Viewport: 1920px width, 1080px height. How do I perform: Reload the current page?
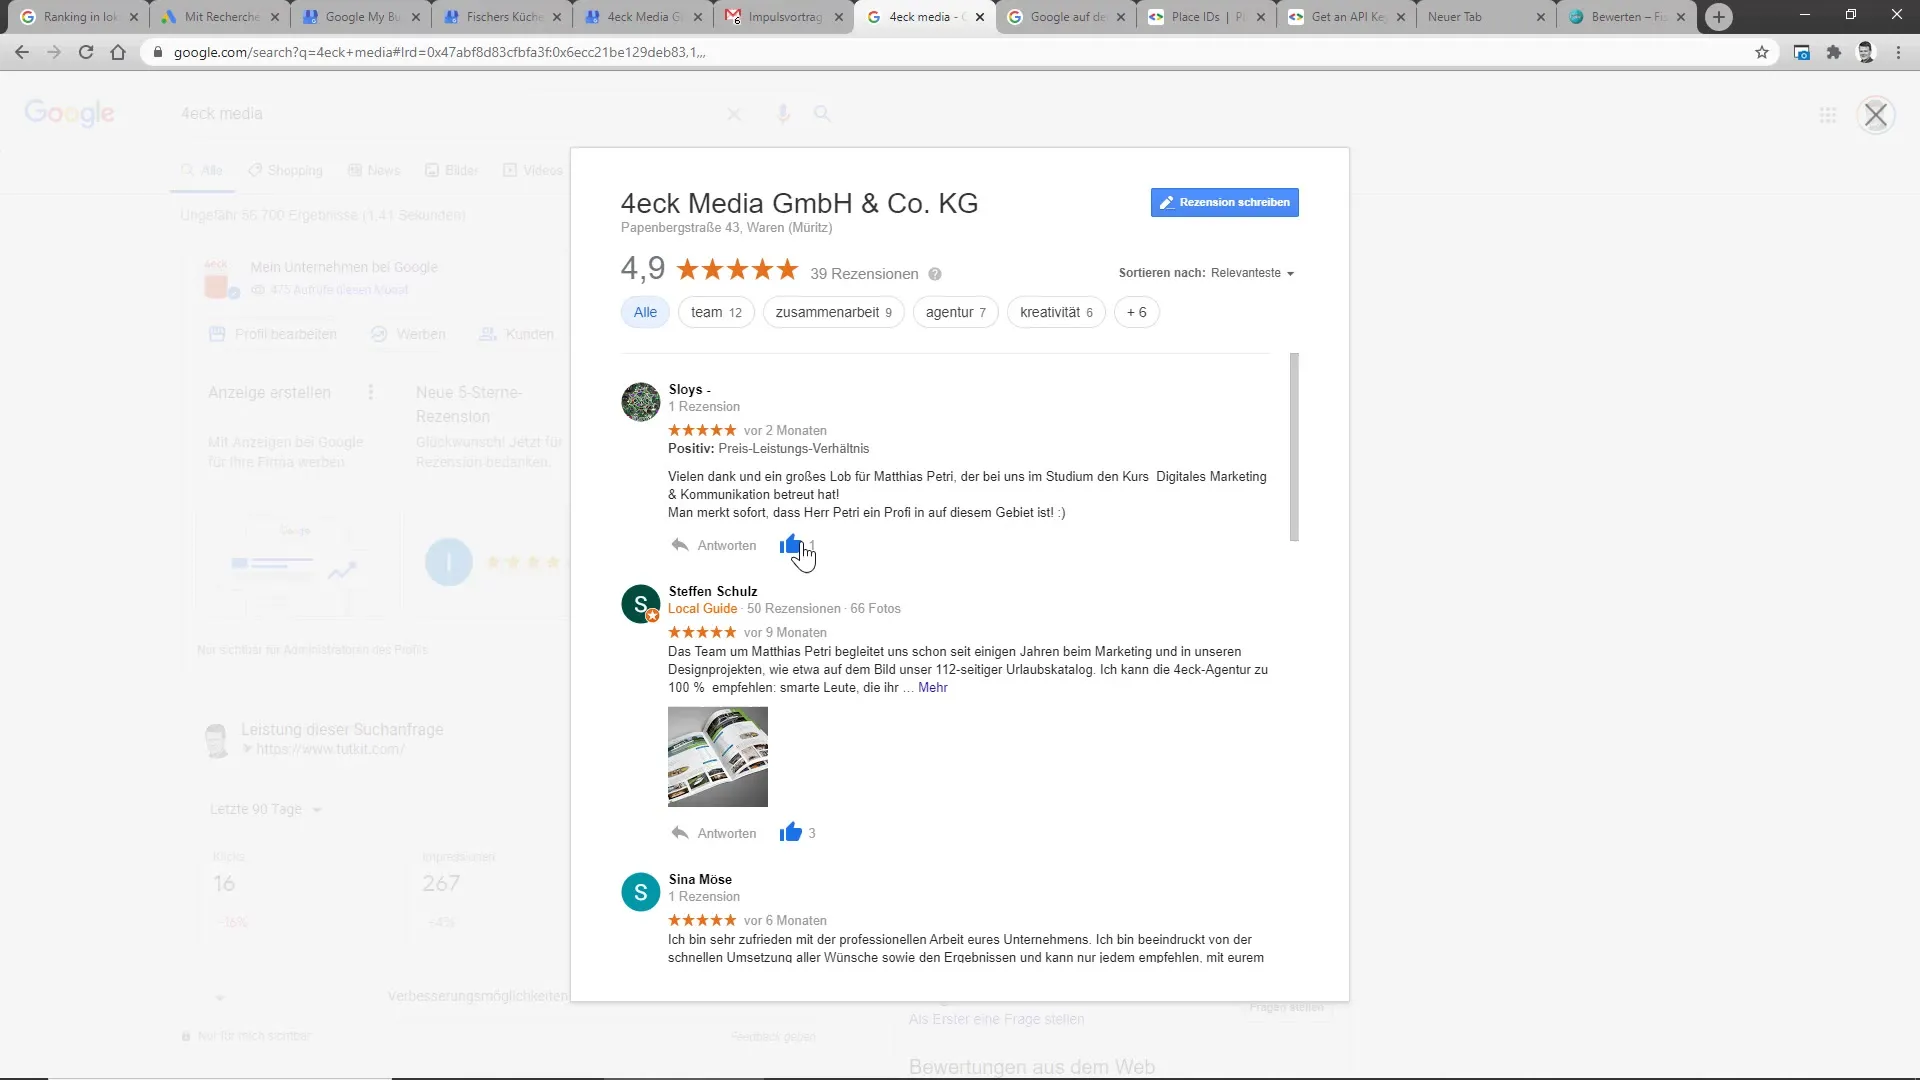86,52
